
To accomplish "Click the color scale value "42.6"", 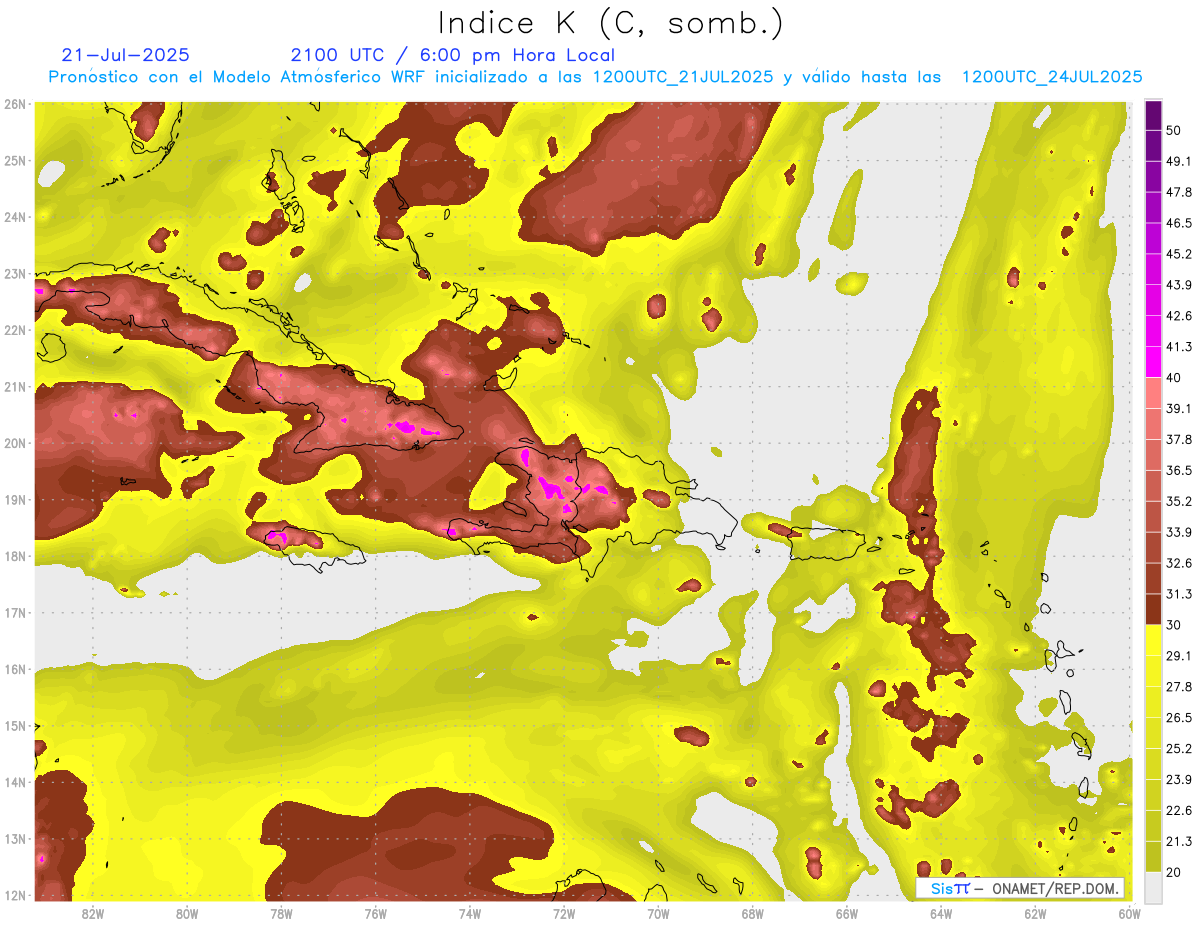I will pyautogui.click(x=1179, y=316).
